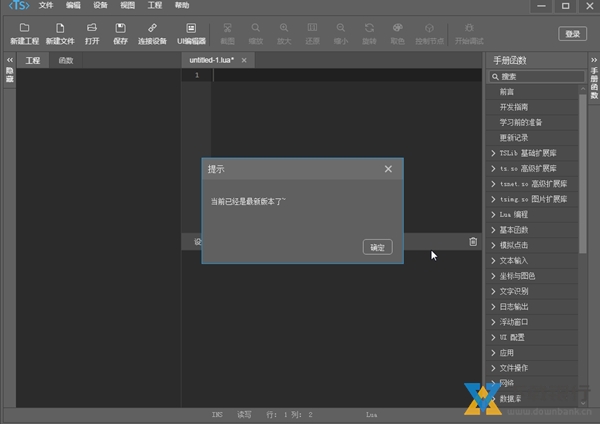Open the UI编辑器 (UI Editor) tool

point(191,28)
